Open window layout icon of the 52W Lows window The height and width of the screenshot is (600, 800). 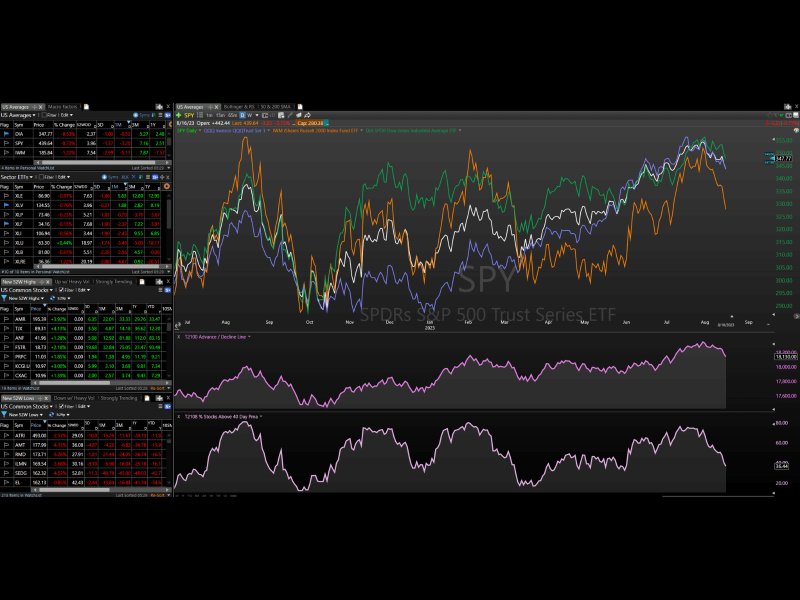click(159, 398)
